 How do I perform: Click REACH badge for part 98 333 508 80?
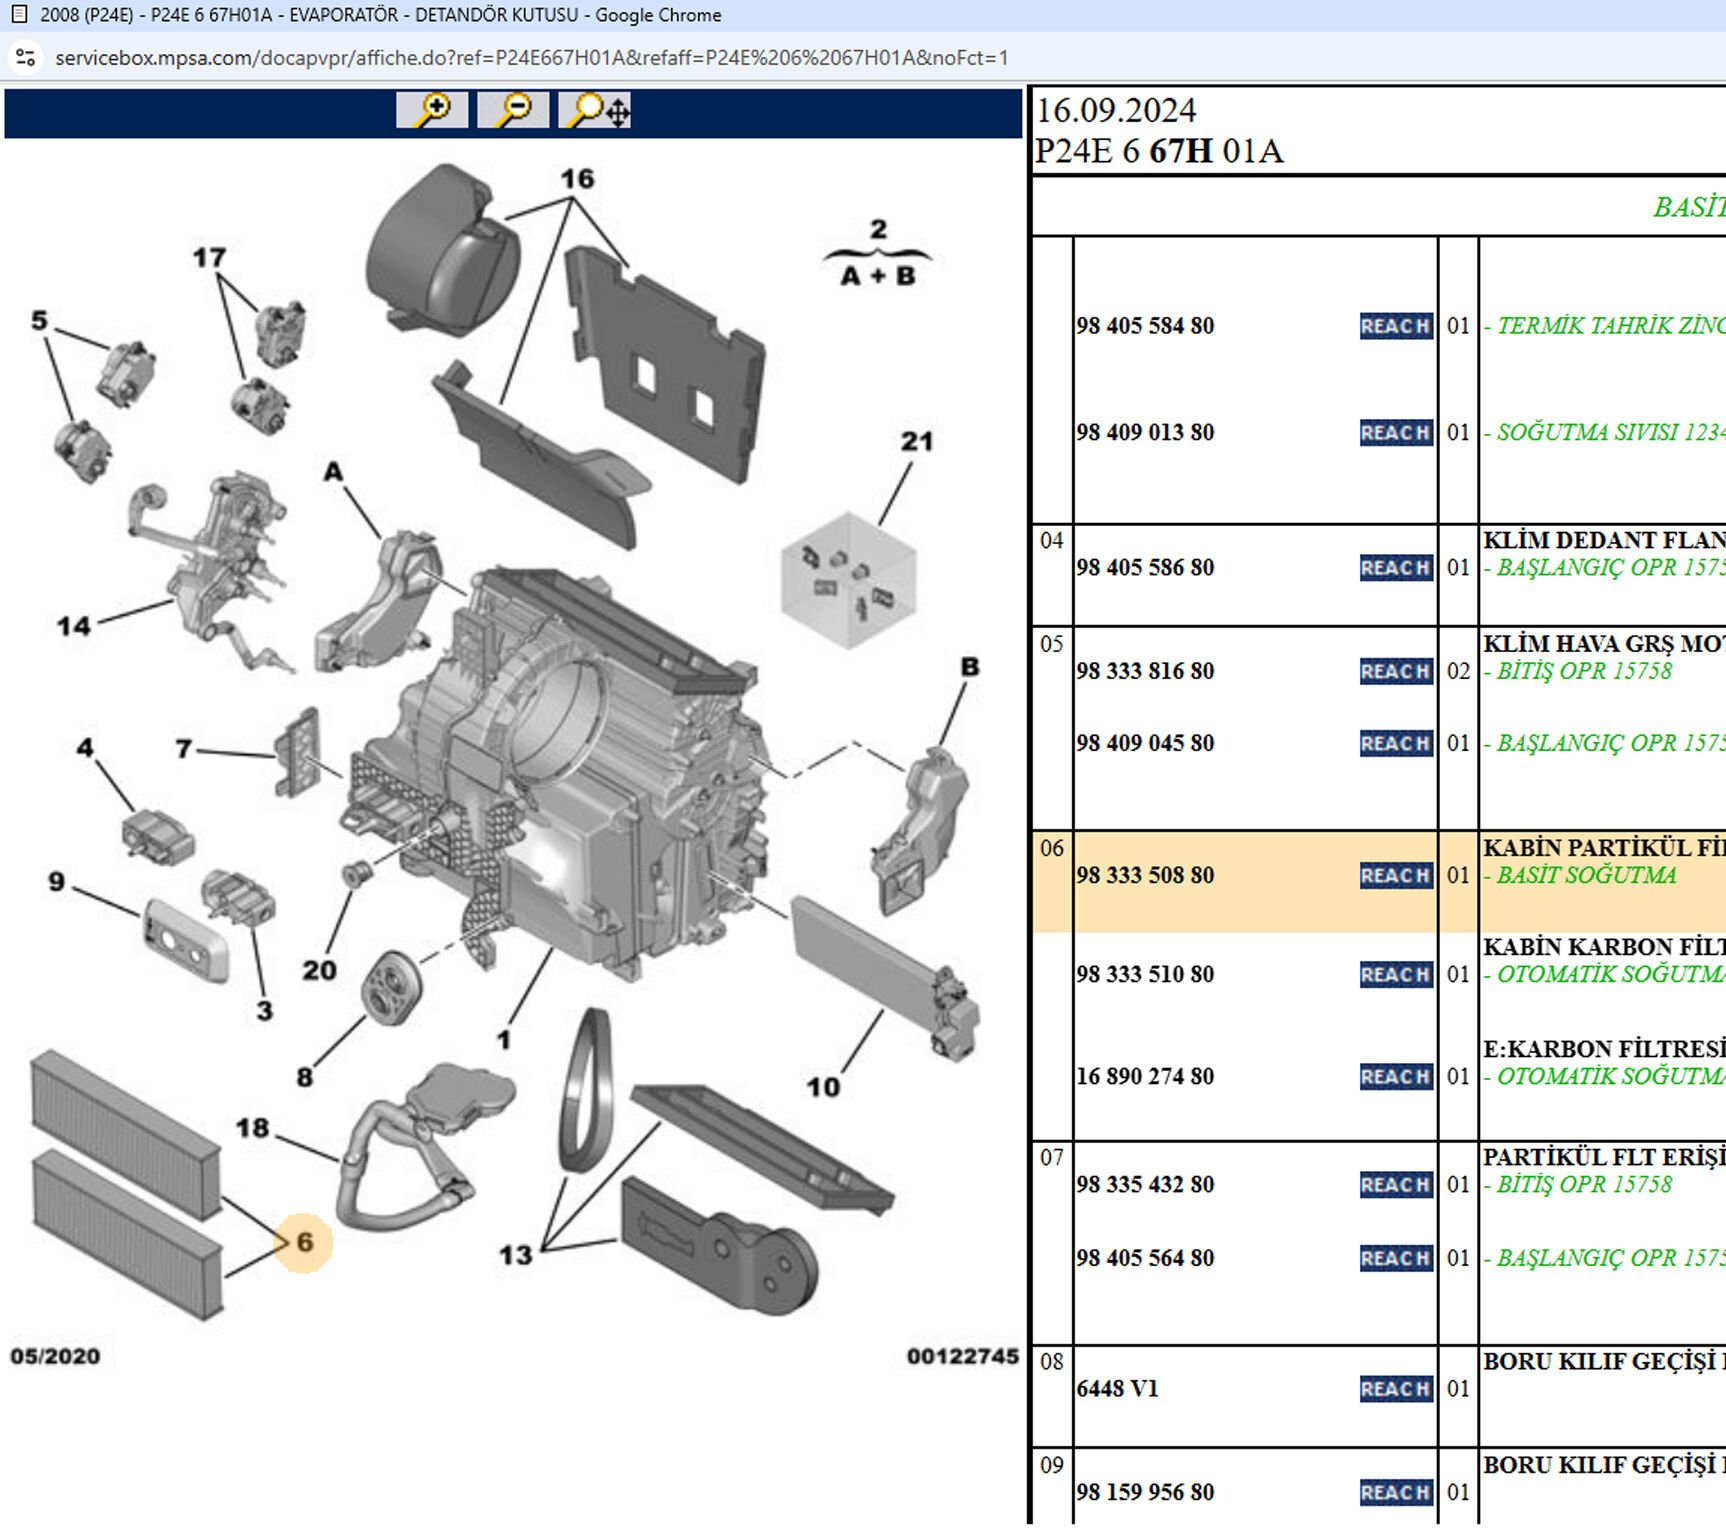tap(1395, 876)
